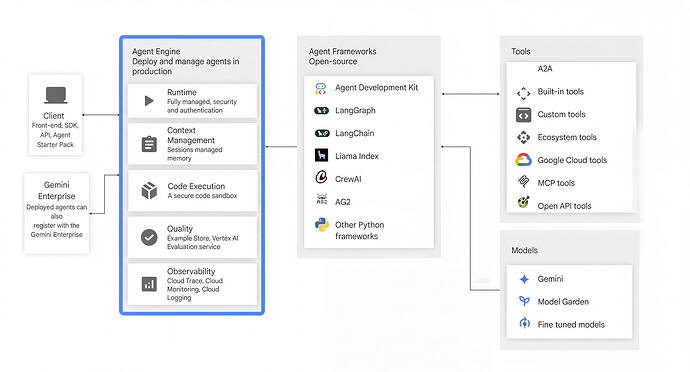The image size is (690, 372).
Task: Click the LangChain label
Action: pyautogui.click(x=355, y=133)
